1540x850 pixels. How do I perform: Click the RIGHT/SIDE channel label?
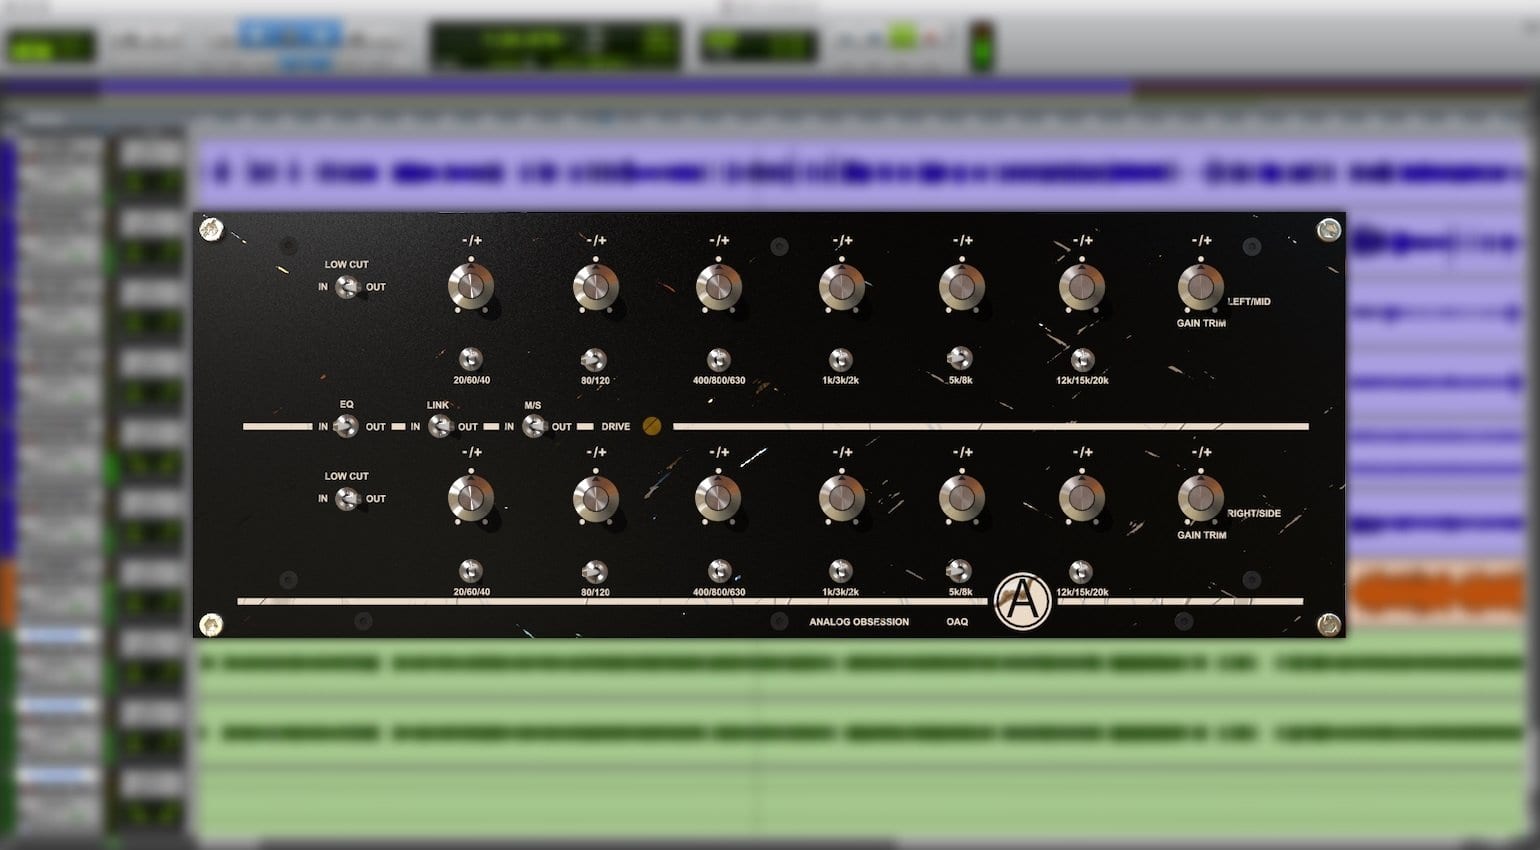click(1254, 514)
